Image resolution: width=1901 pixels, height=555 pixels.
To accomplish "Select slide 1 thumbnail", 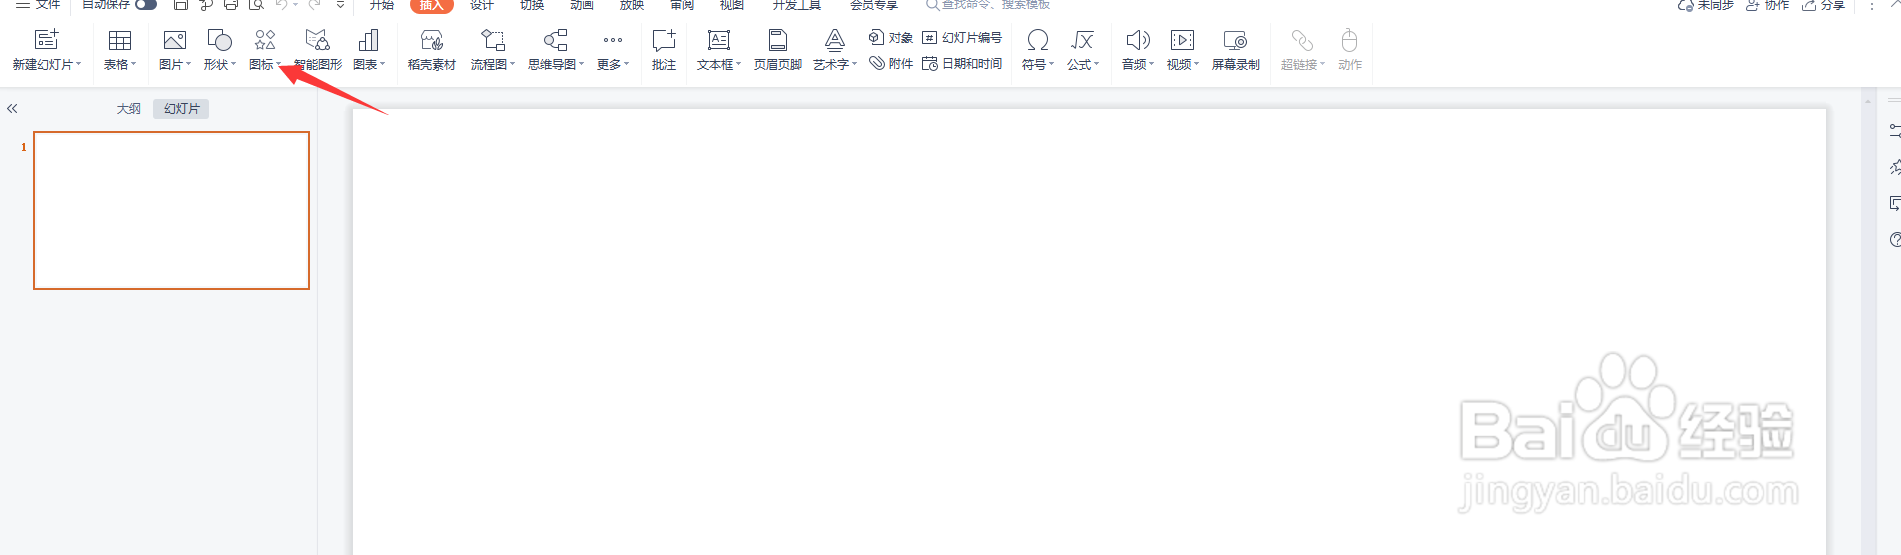I will pos(171,210).
